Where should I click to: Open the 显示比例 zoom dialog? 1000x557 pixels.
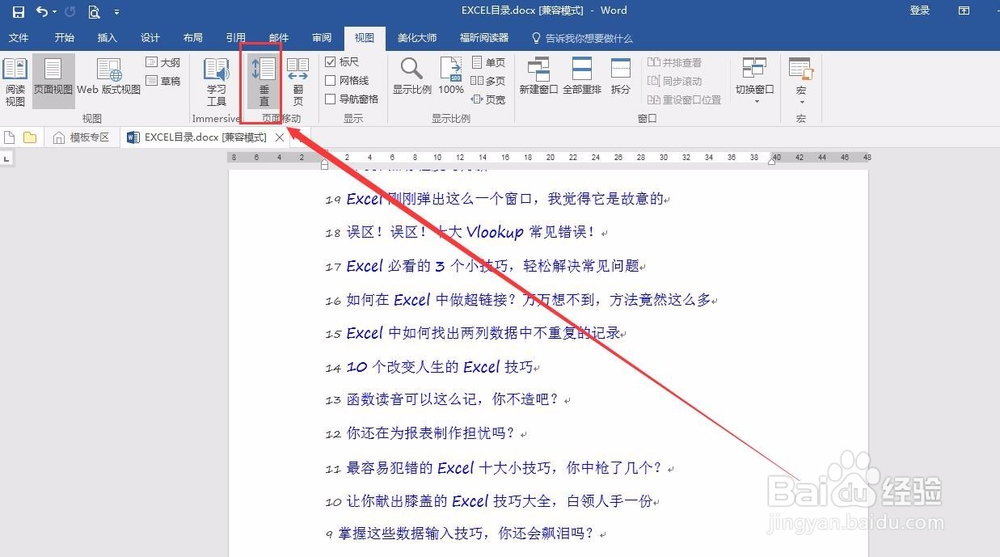click(x=412, y=76)
